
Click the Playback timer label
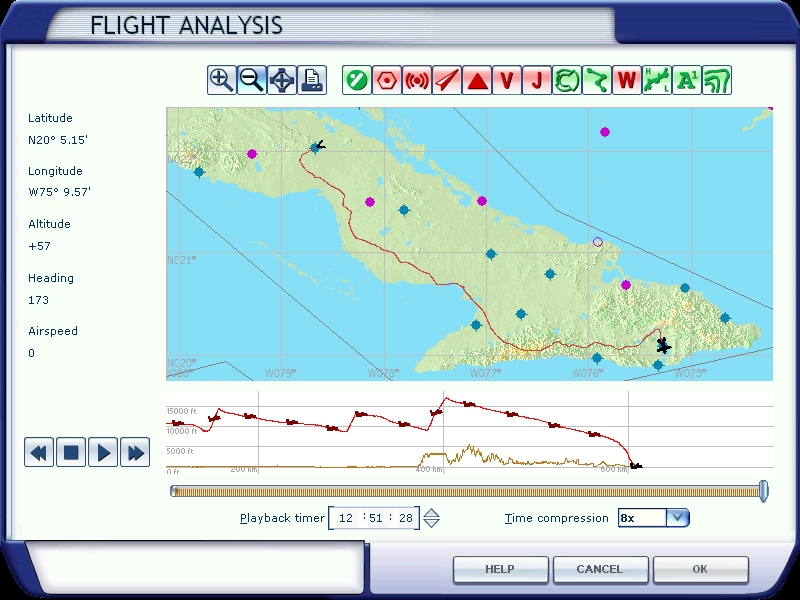tap(282, 518)
